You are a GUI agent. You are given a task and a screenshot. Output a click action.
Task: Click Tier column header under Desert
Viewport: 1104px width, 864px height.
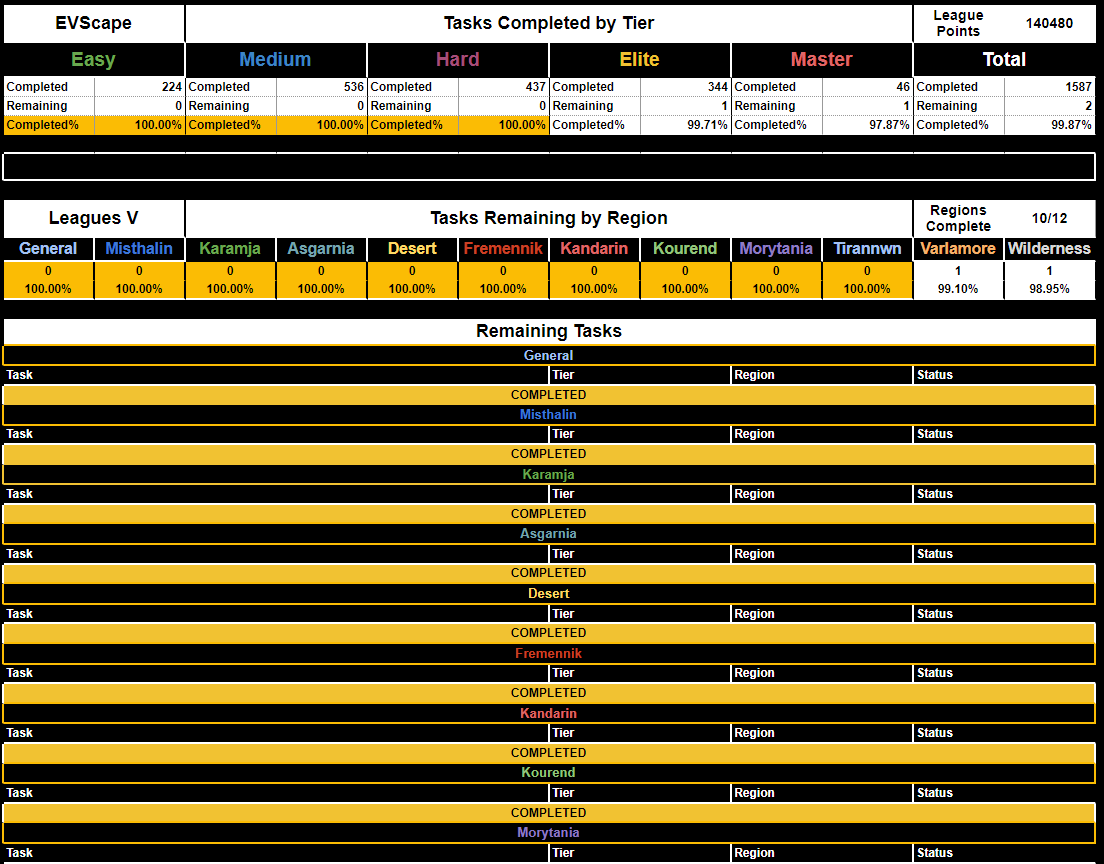click(639, 614)
